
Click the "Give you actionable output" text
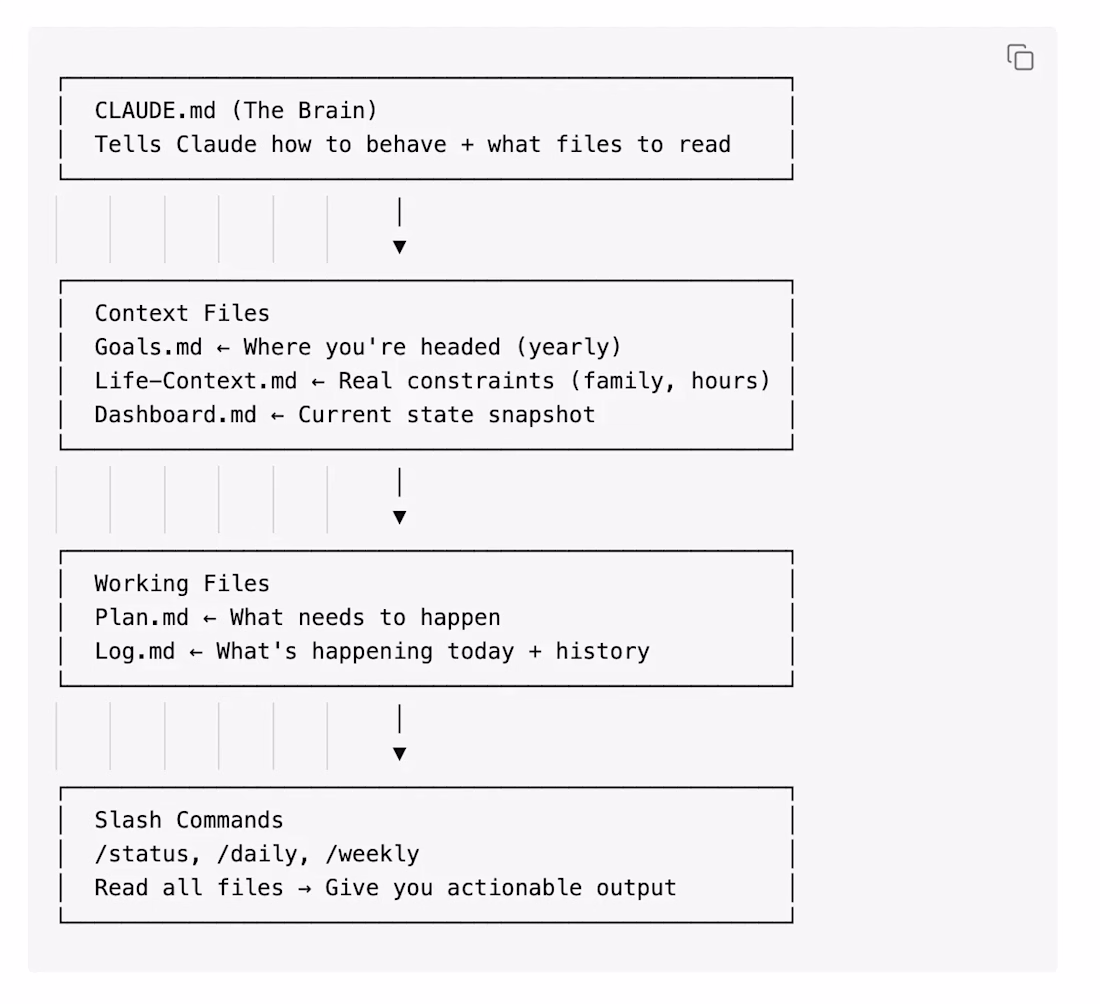(x=501, y=888)
